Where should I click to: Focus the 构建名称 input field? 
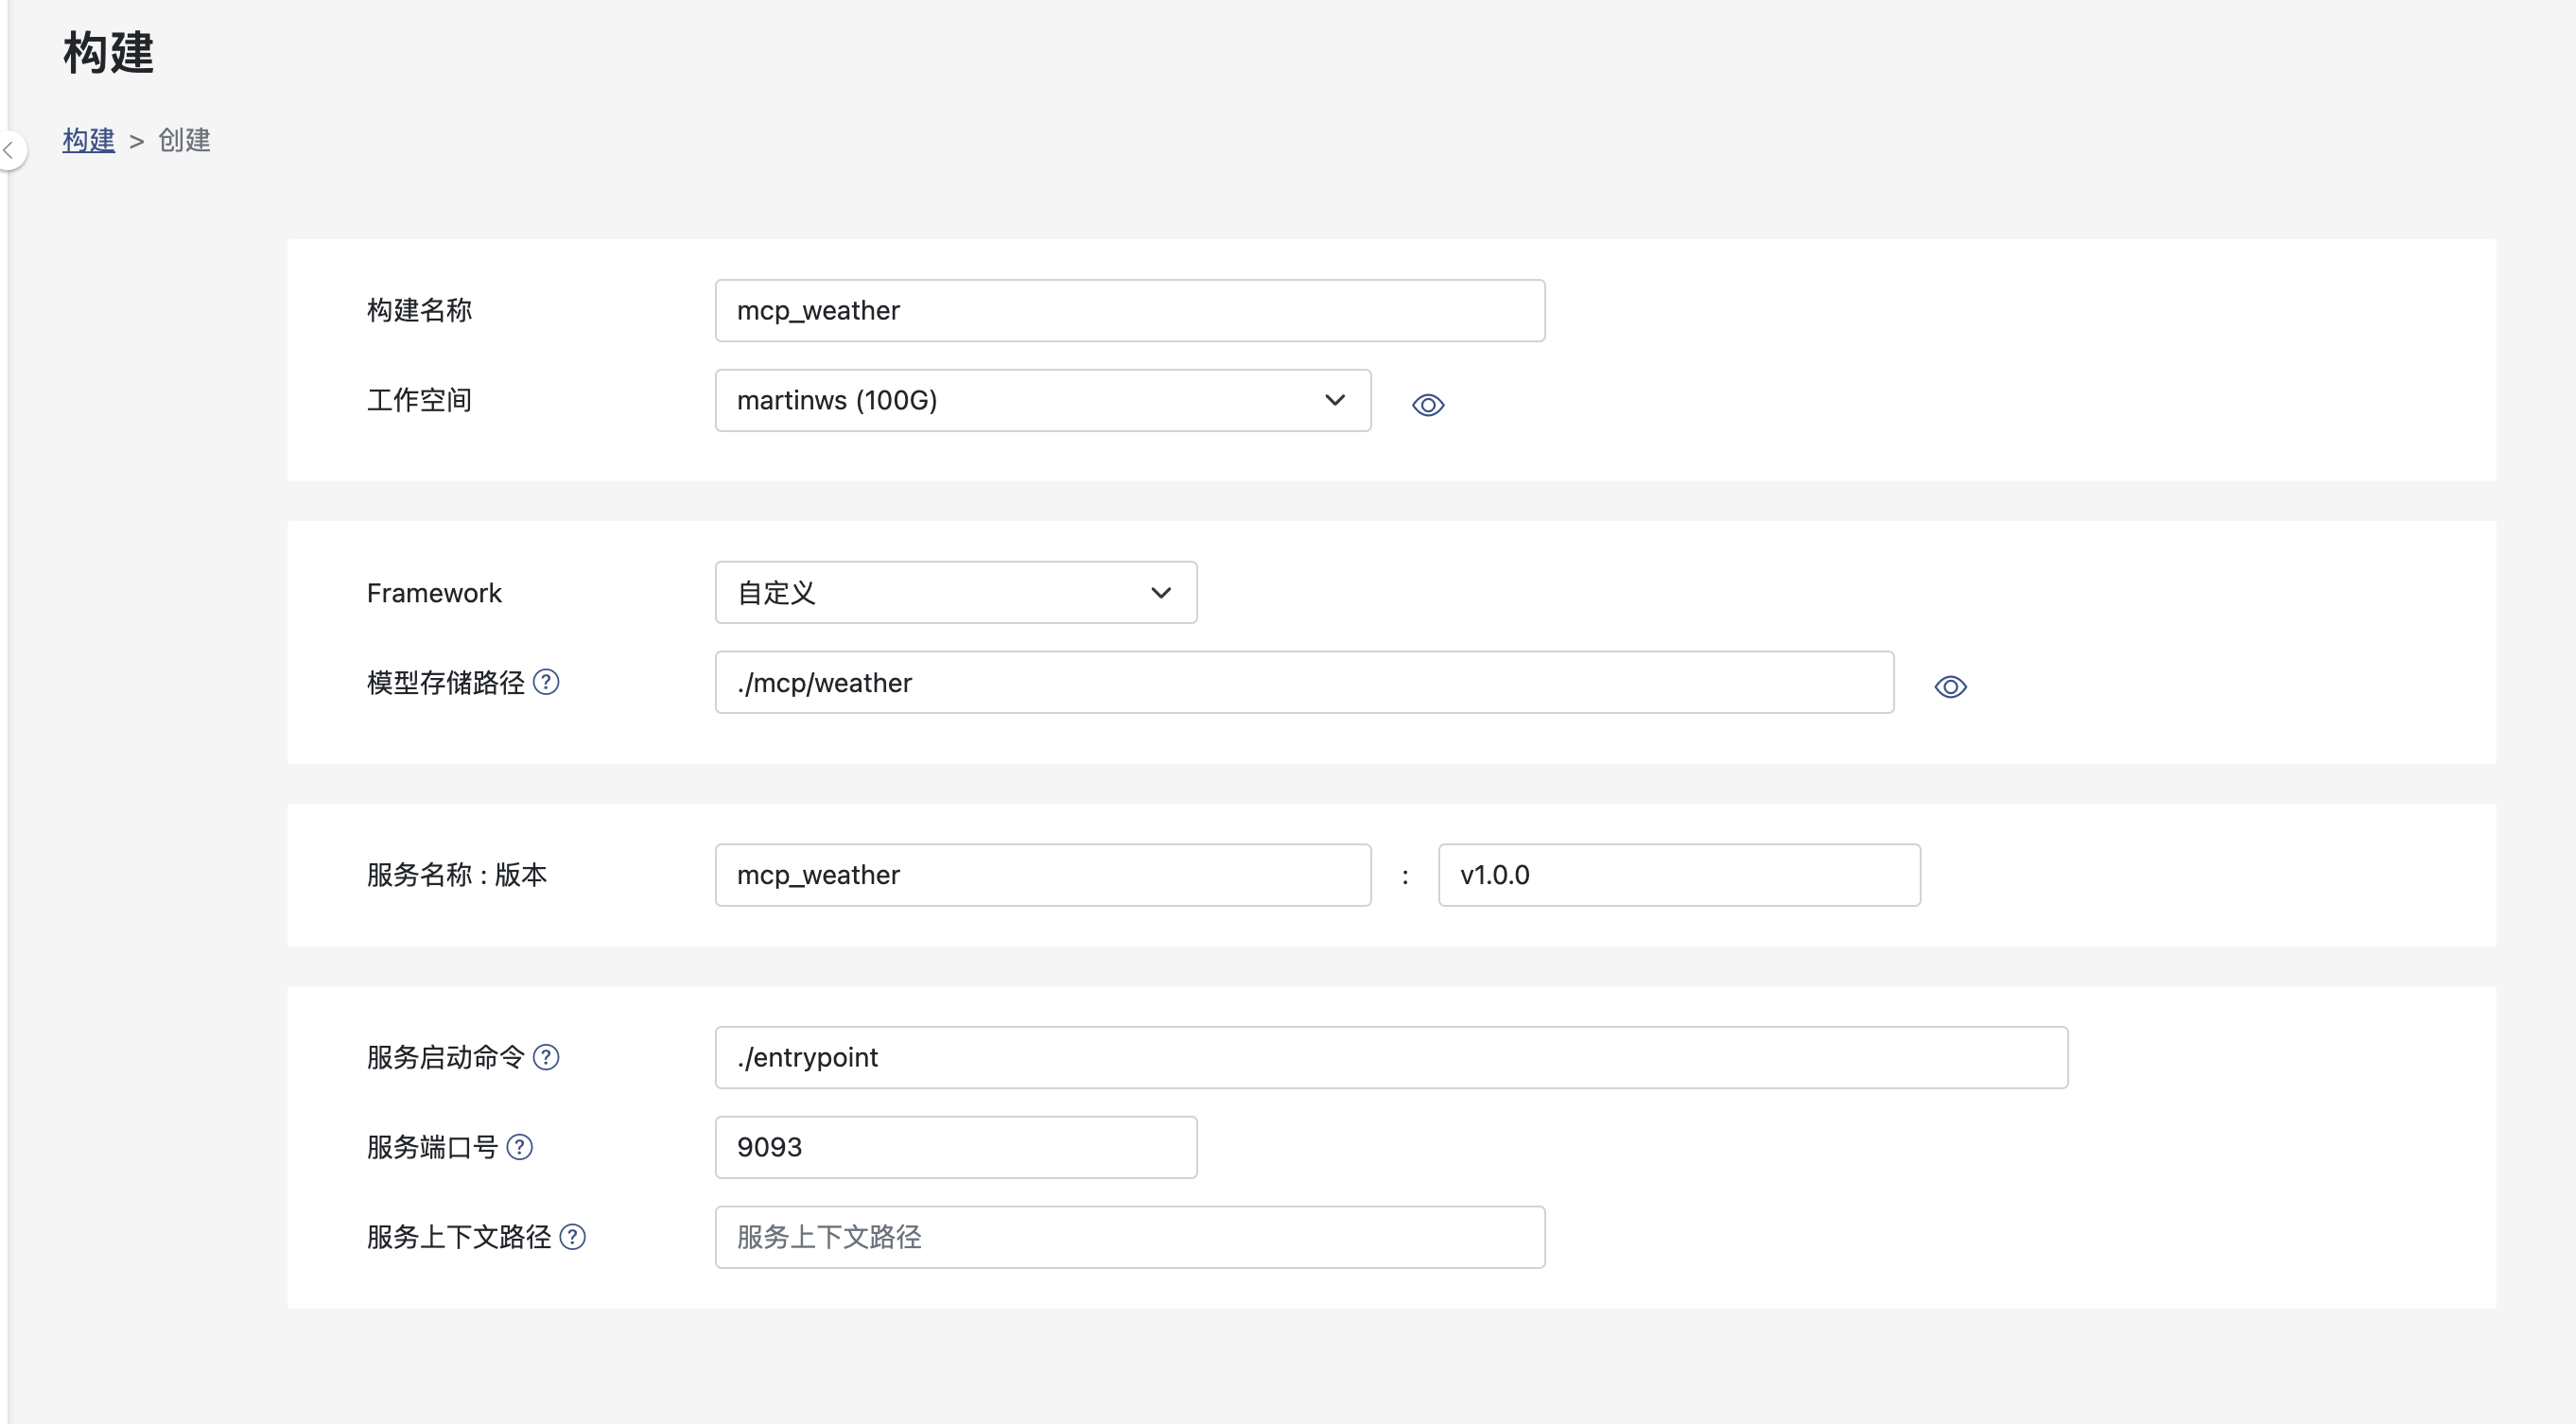pyautogui.click(x=1129, y=310)
